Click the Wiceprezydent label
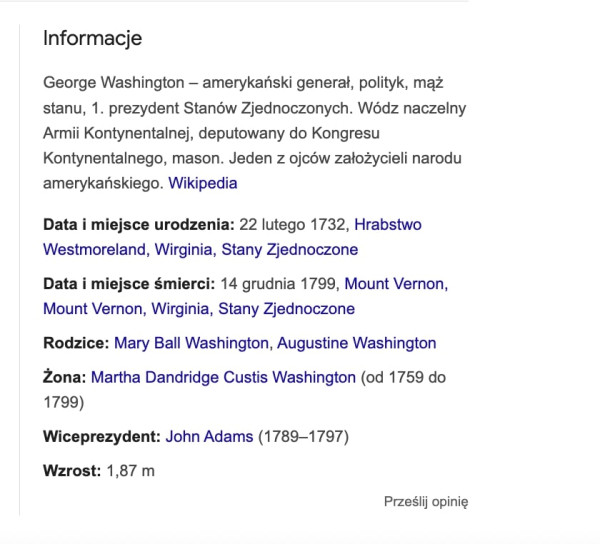The image size is (600, 544). [102, 437]
